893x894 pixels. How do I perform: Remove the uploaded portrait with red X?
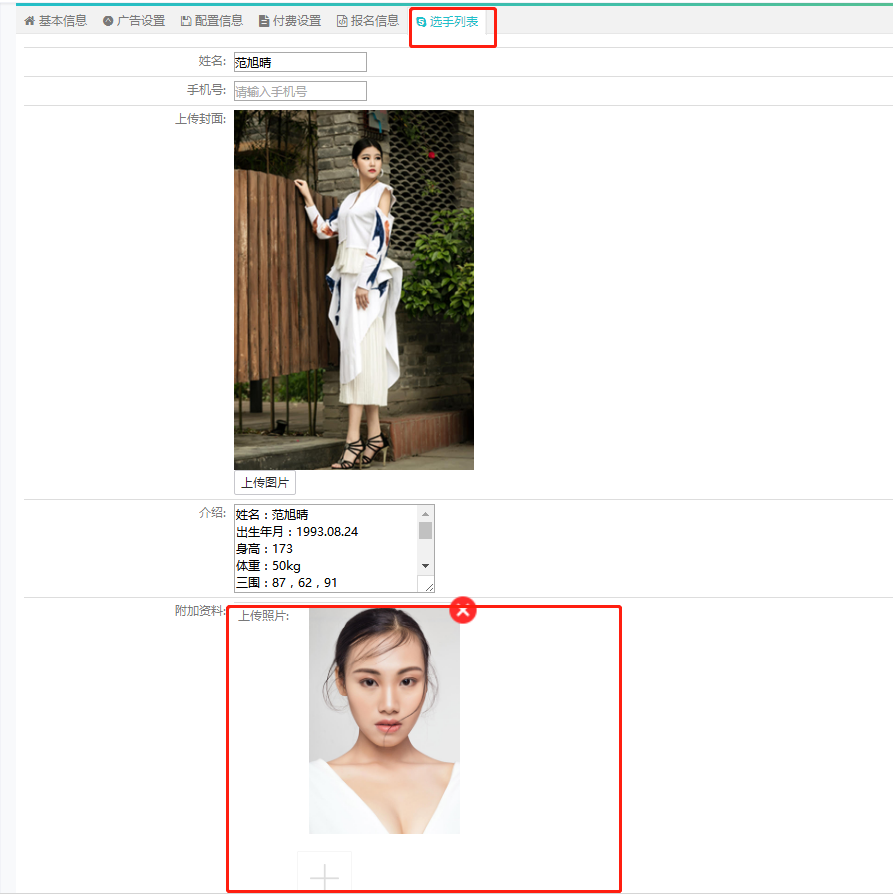pos(463,610)
